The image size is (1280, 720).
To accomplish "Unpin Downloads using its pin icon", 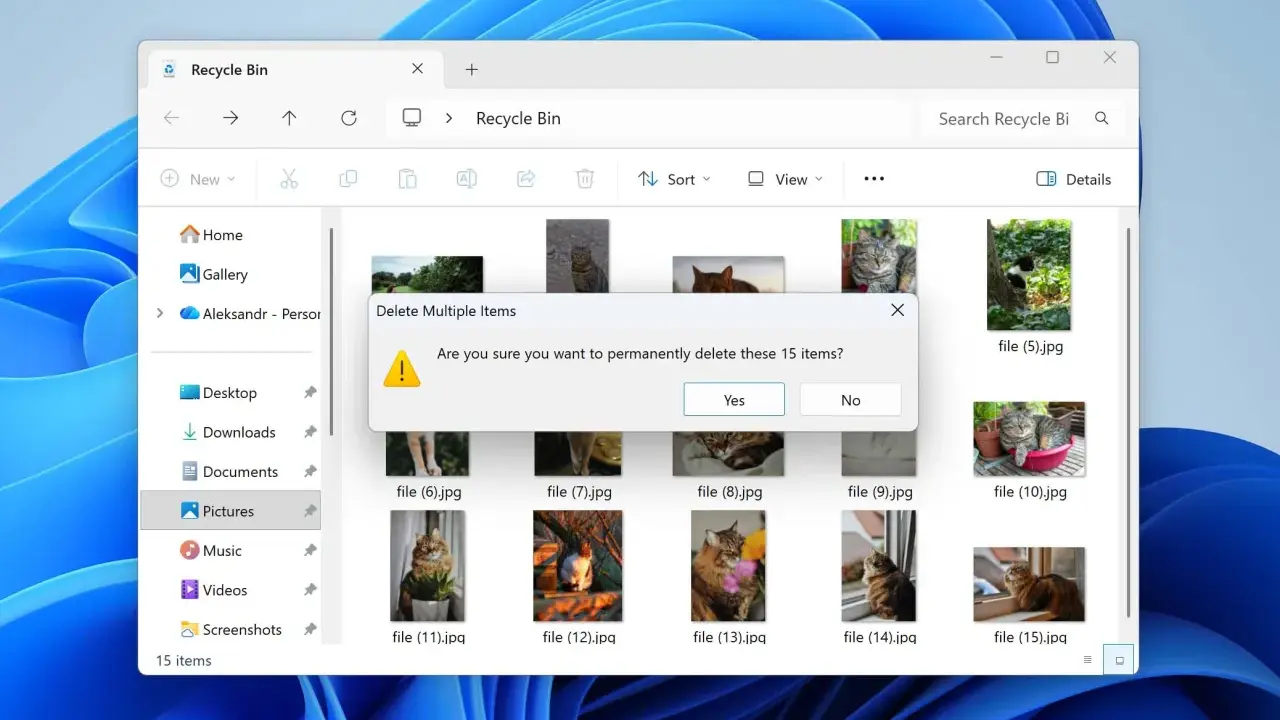I will 310,432.
